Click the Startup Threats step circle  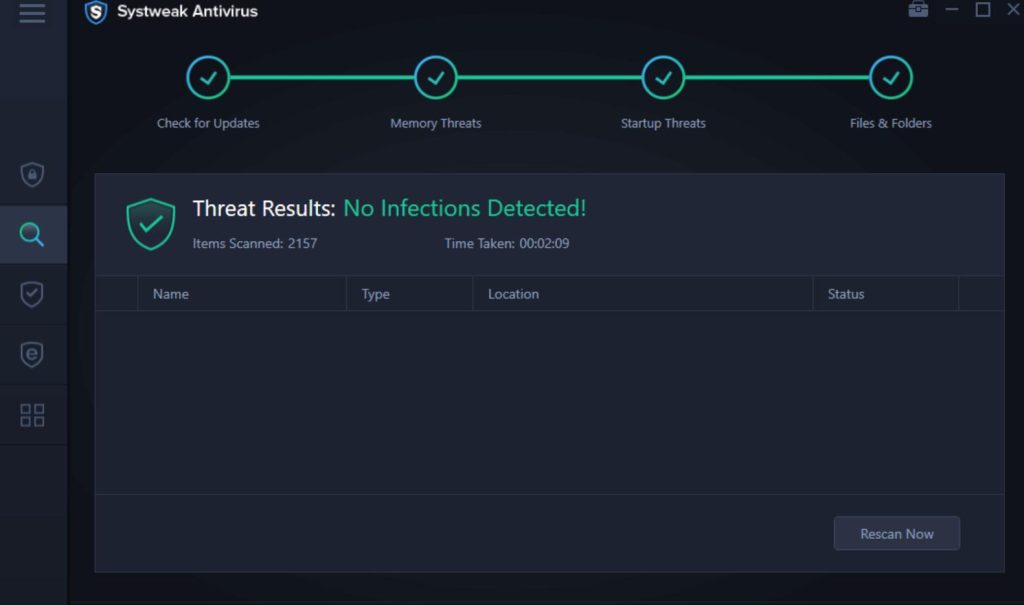(663, 78)
